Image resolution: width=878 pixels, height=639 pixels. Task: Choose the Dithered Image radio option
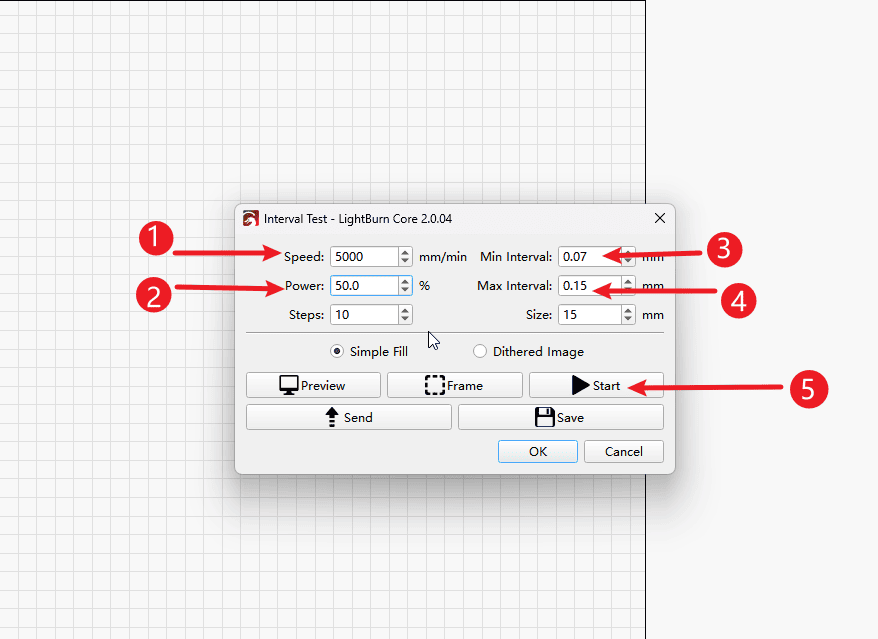480,351
